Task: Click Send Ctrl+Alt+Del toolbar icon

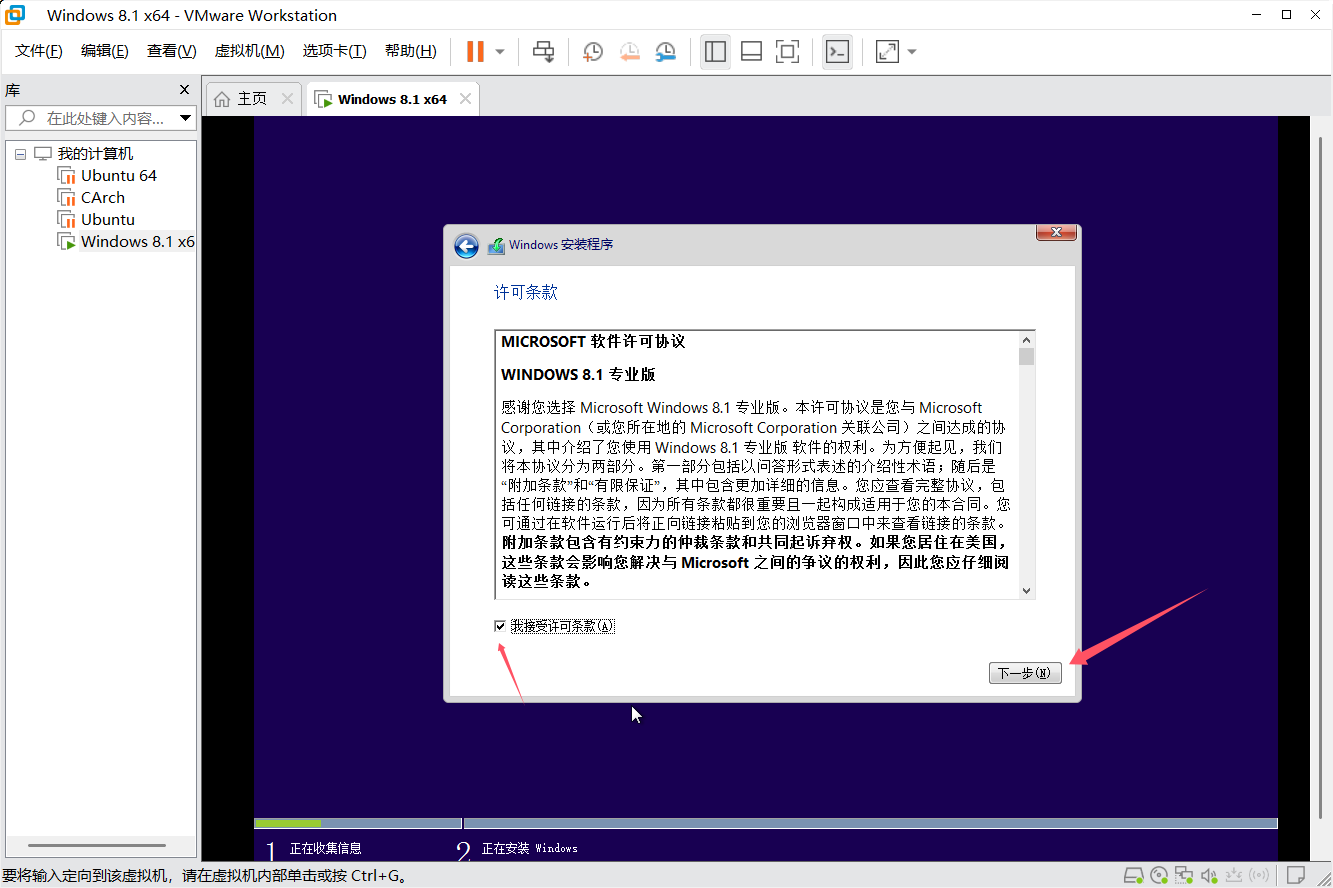Action: click(x=544, y=51)
